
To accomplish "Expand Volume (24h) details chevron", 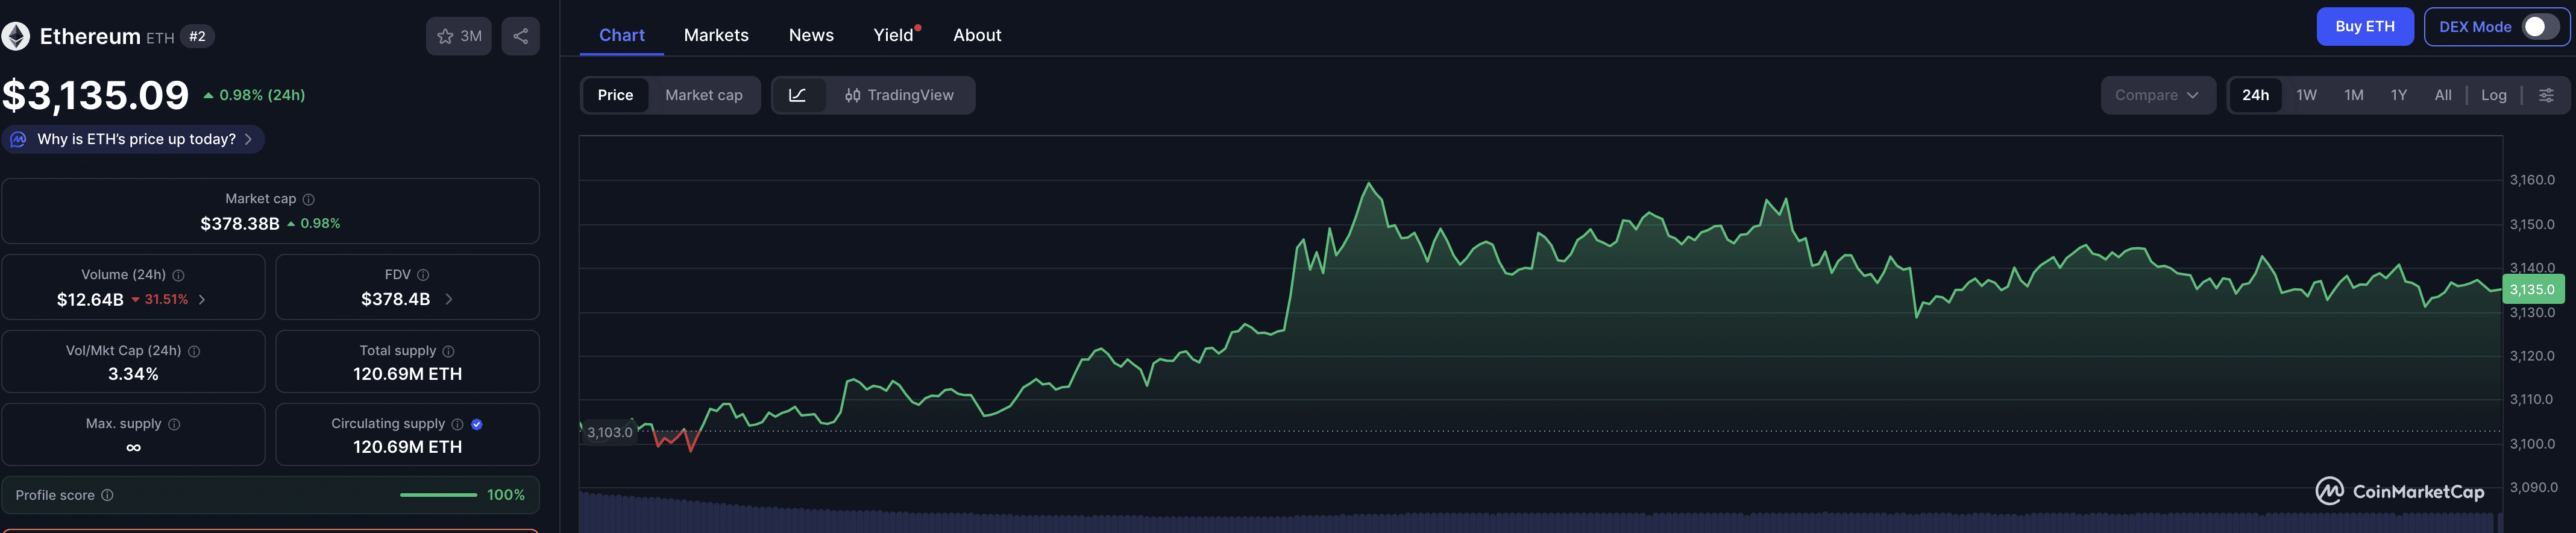I will [202, 299].
